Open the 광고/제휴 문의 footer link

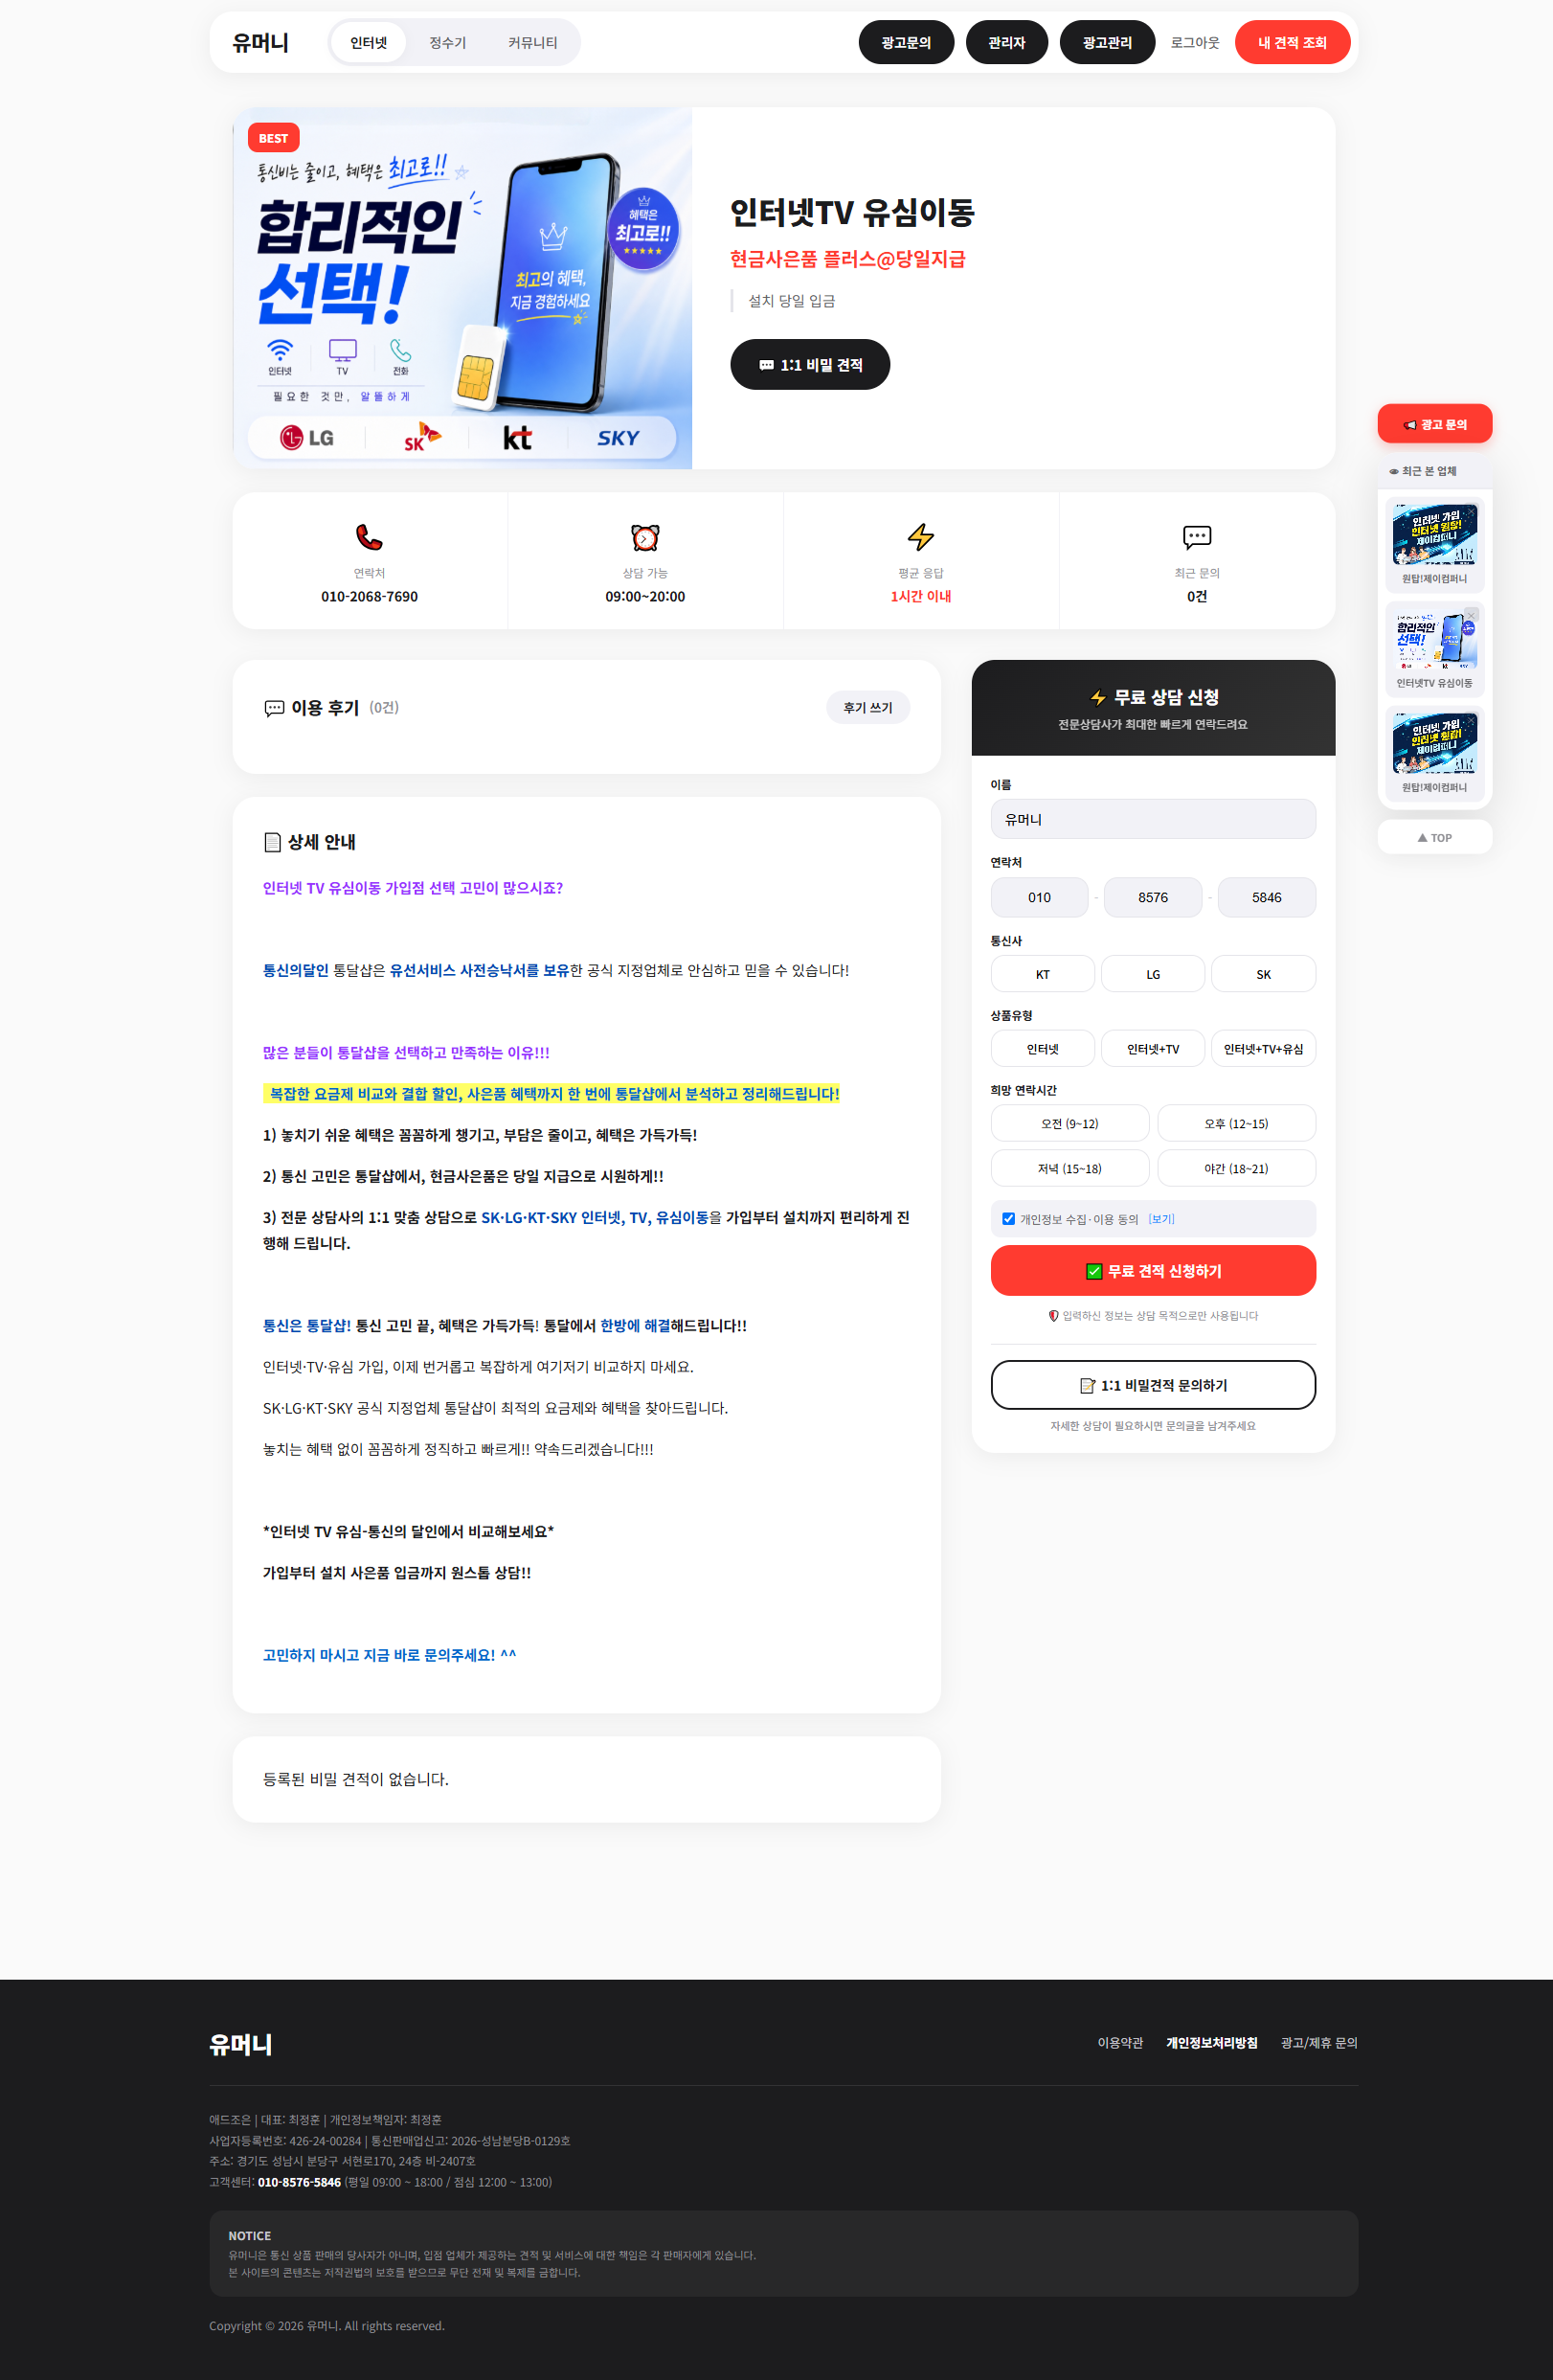(x=1319, y=2042)
